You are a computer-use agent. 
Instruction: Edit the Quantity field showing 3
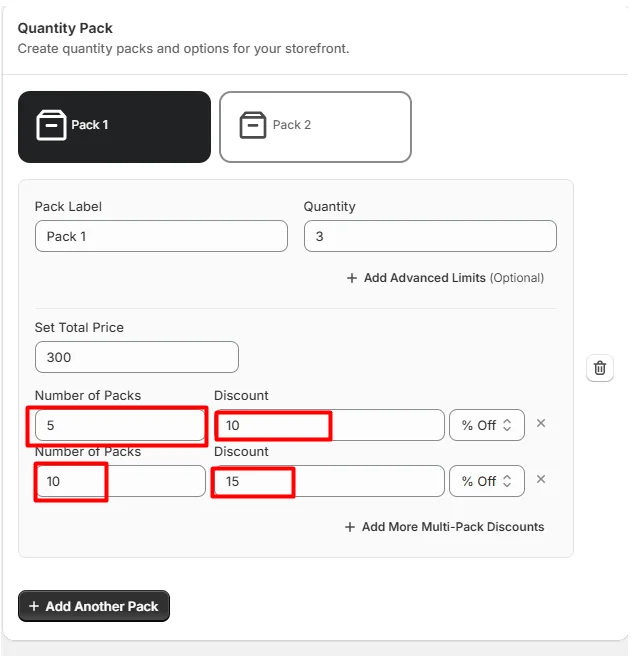pos(430,236)
